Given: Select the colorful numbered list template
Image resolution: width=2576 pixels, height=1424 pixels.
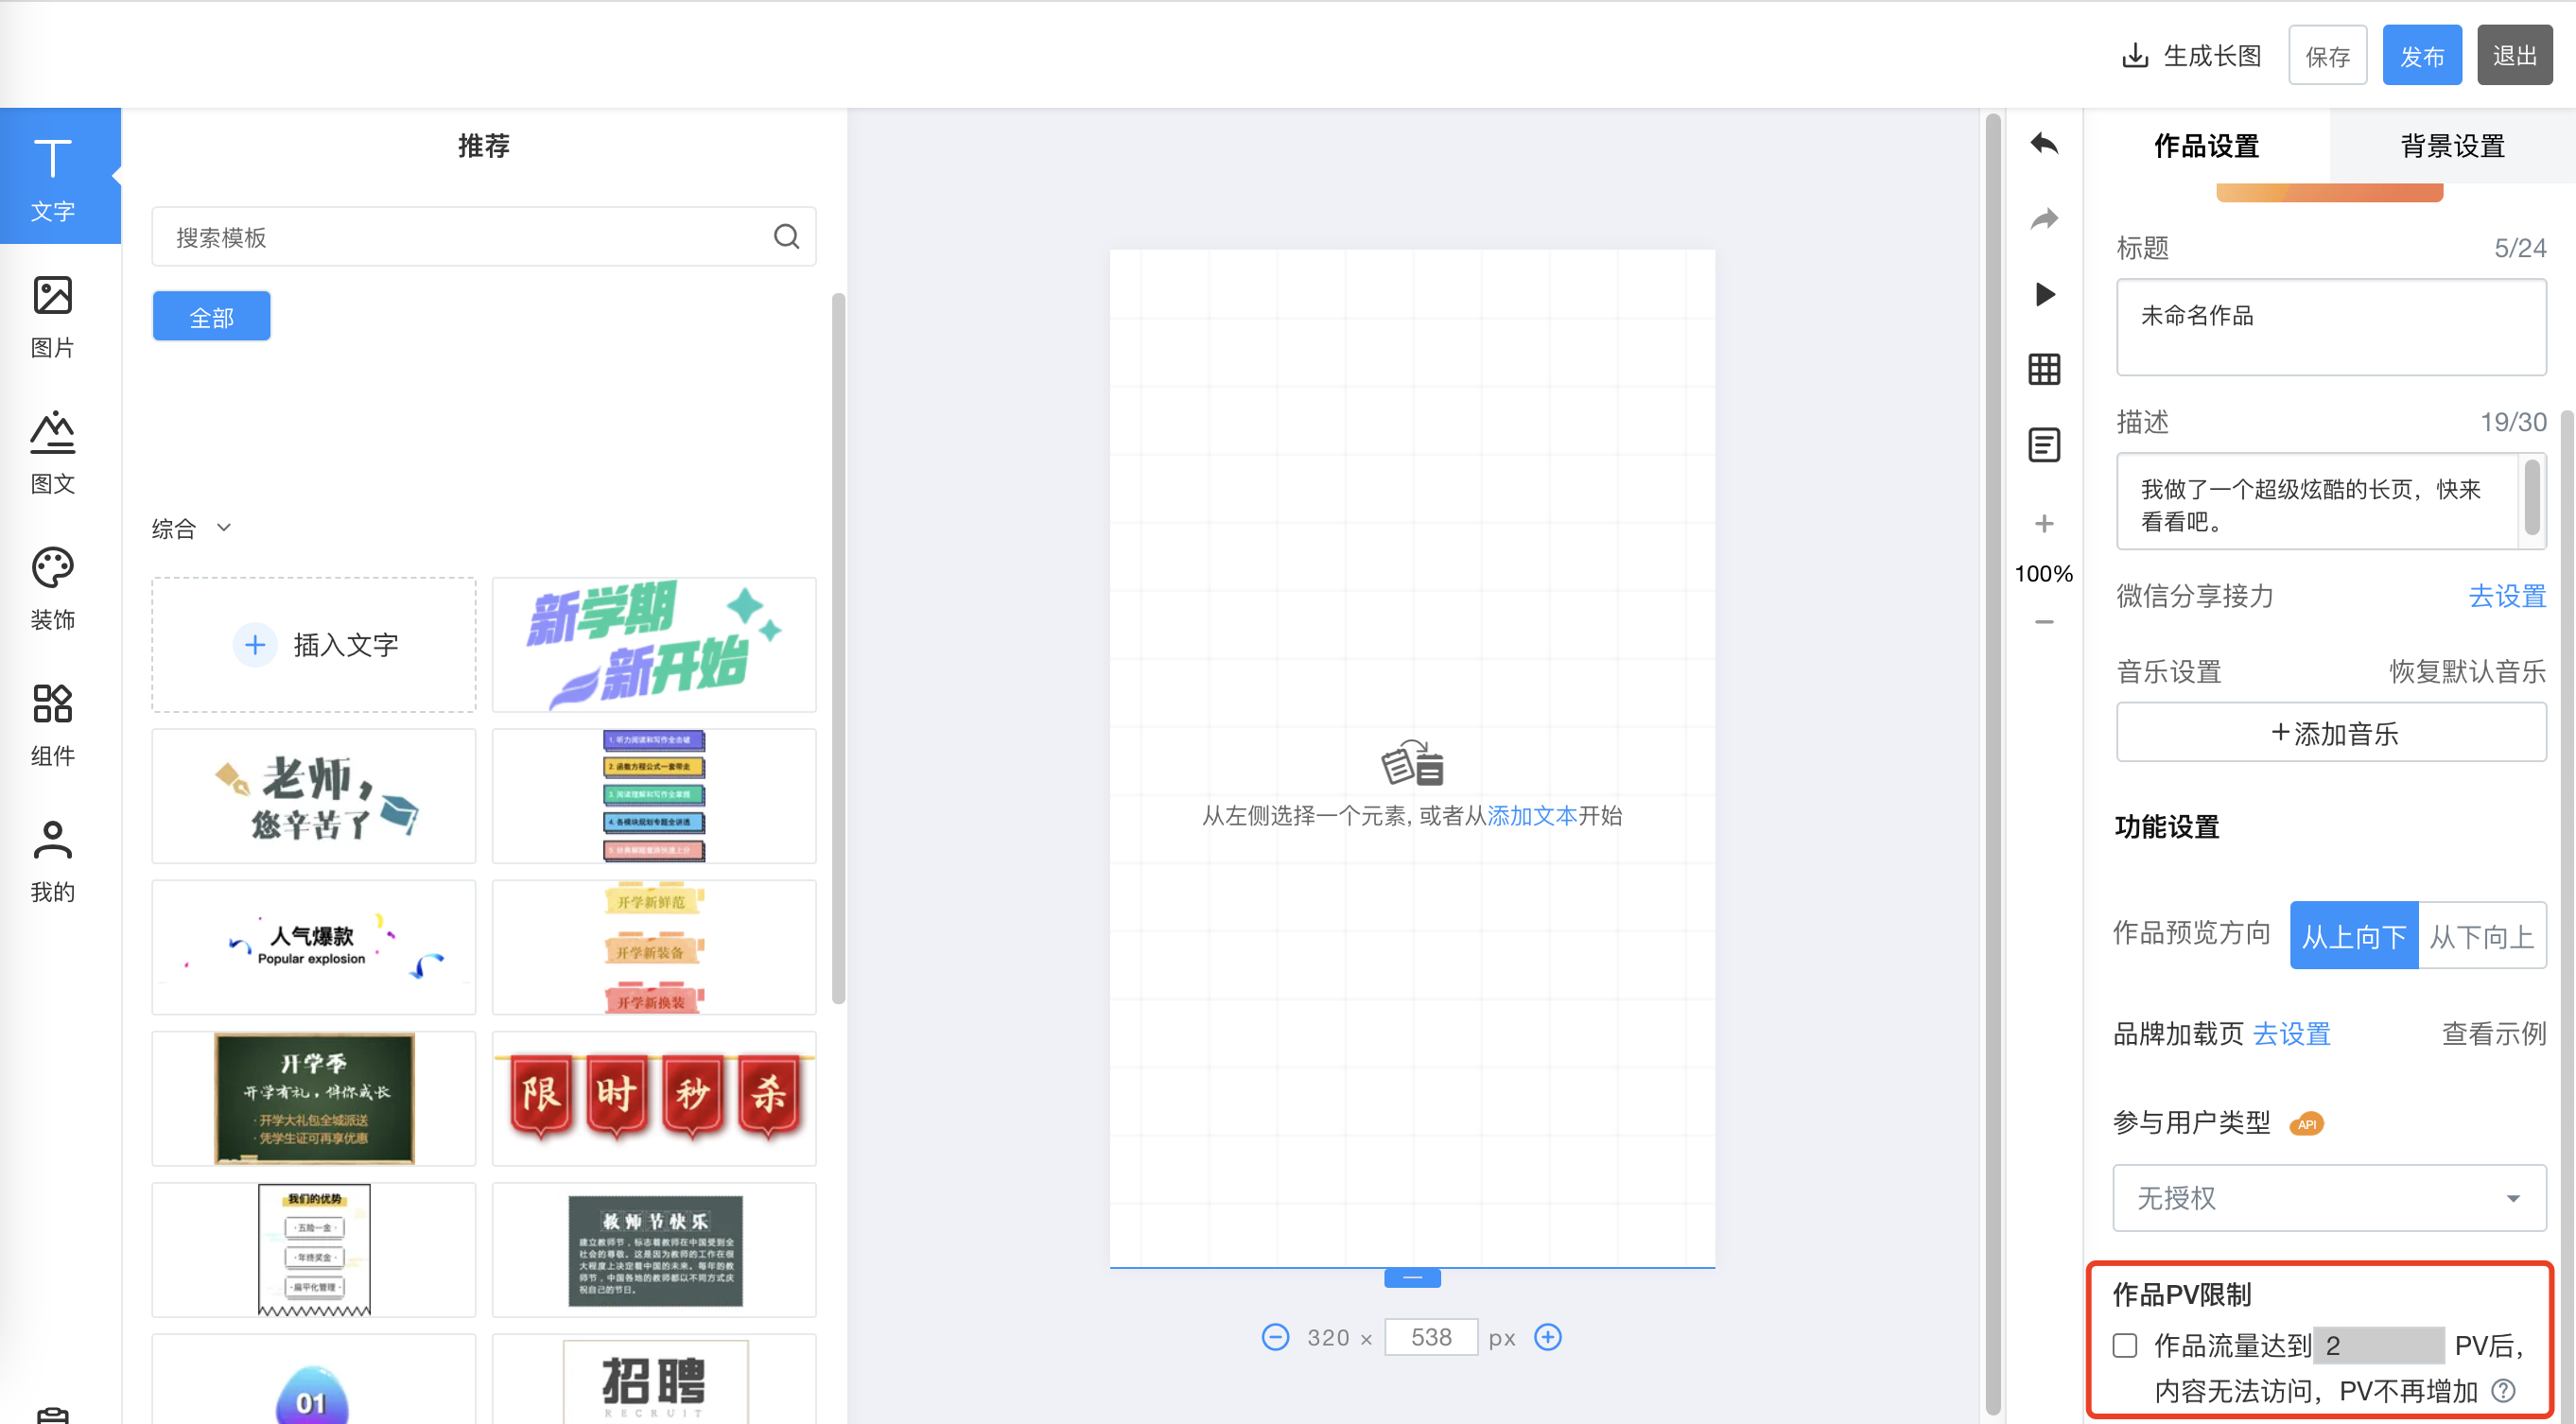Looking at the screenshot, I should pyautogui.click(x=654, y=796).
